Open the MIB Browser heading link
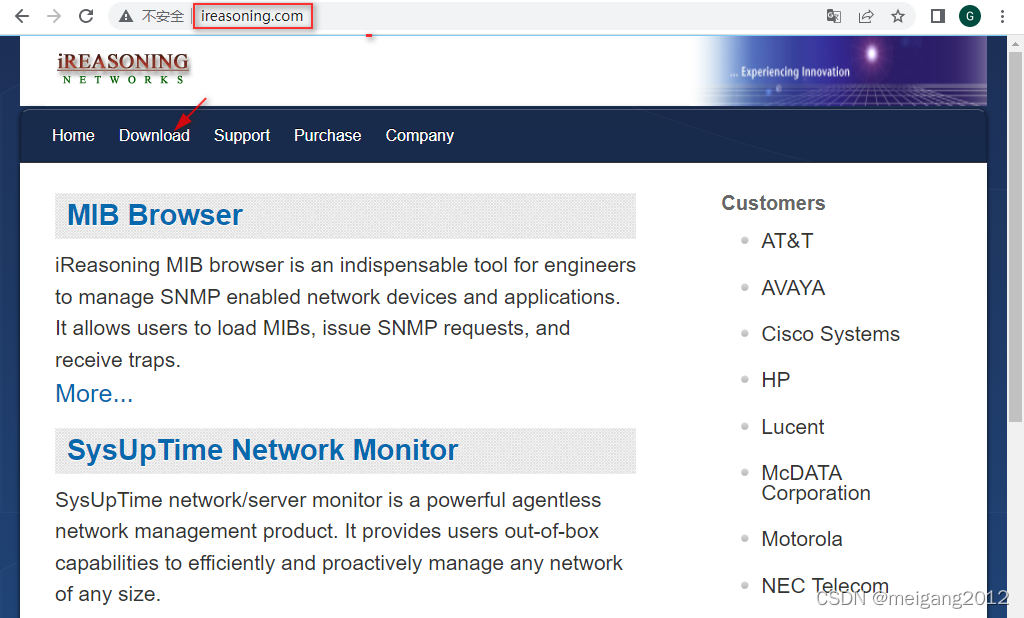Viewport: 1024px width, 618px height. (155, 215)
